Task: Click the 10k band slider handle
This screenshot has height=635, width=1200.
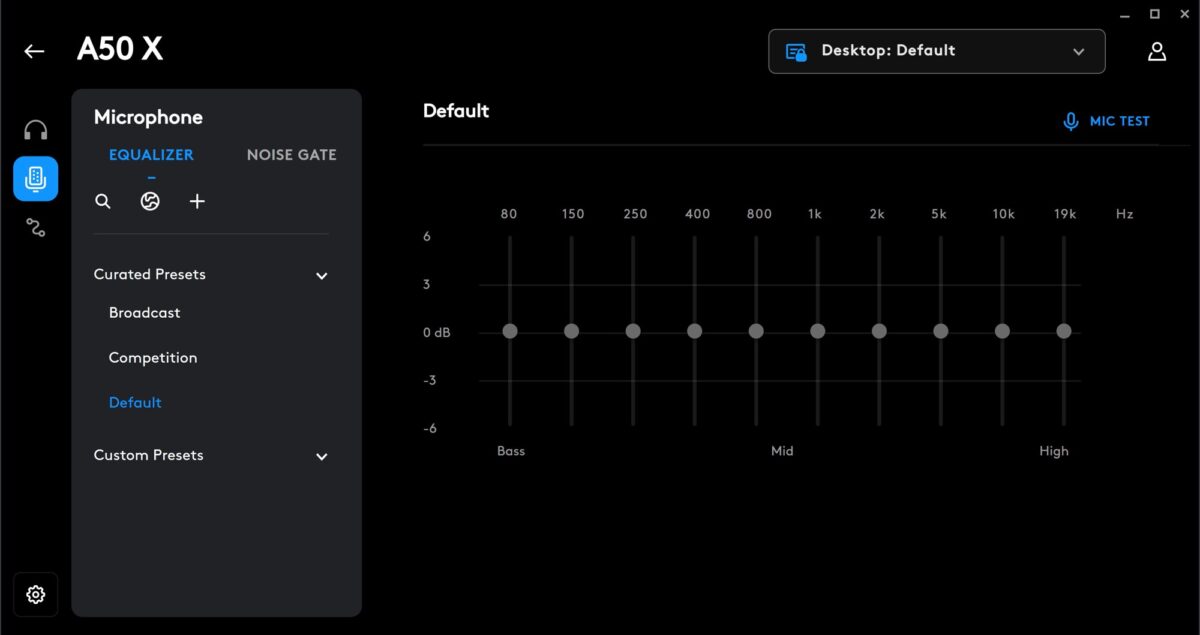Action: click(x=1002, y=331)
